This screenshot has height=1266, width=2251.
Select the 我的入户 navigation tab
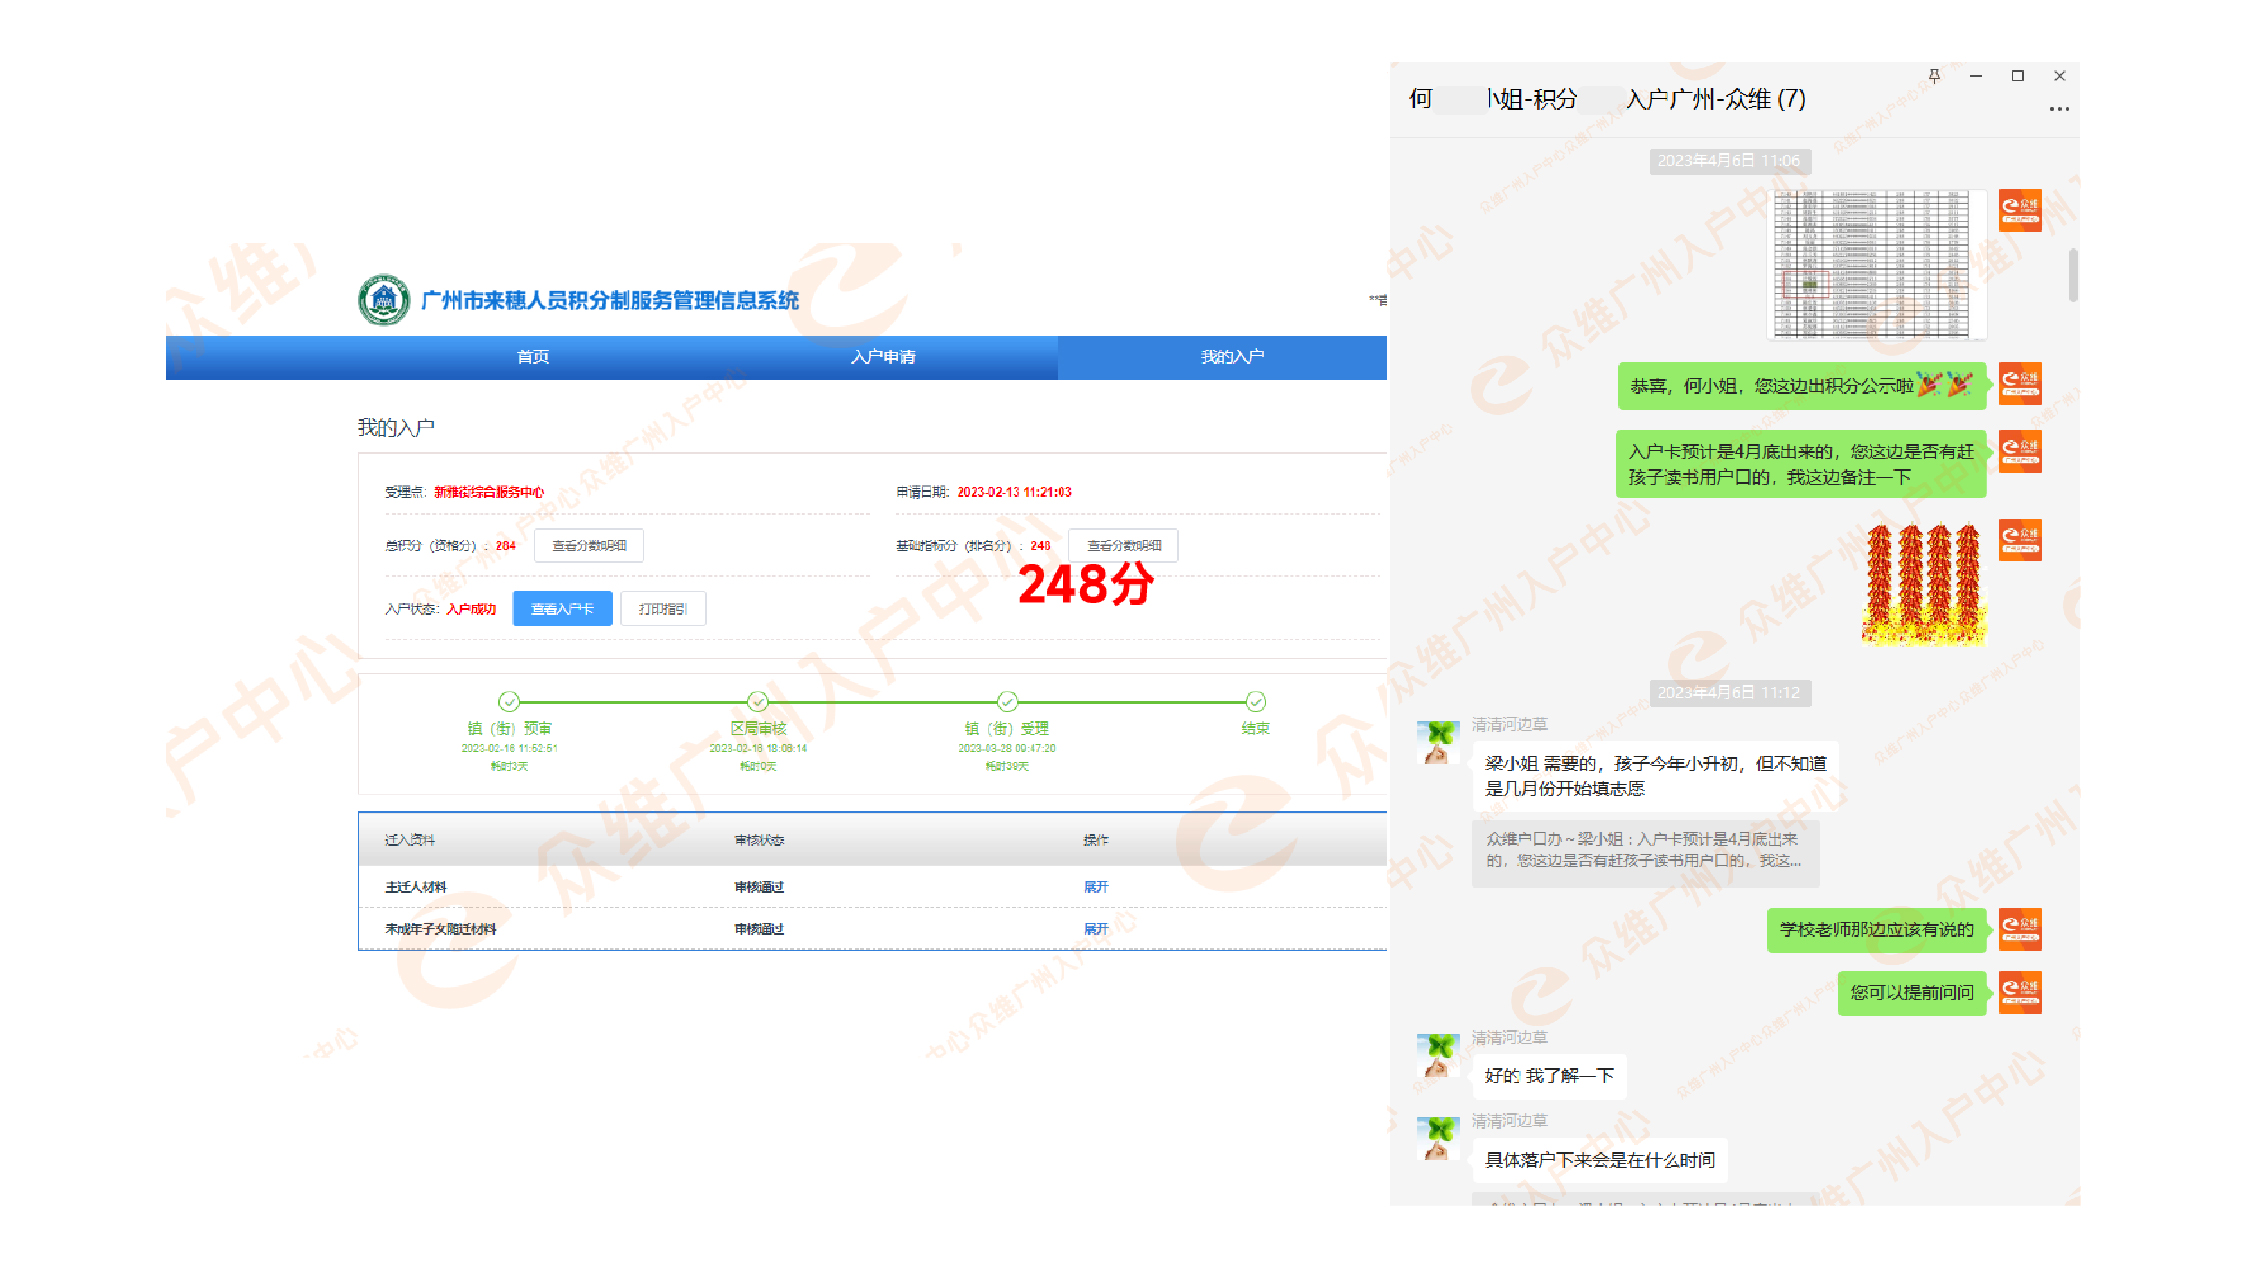[1232, 357]
